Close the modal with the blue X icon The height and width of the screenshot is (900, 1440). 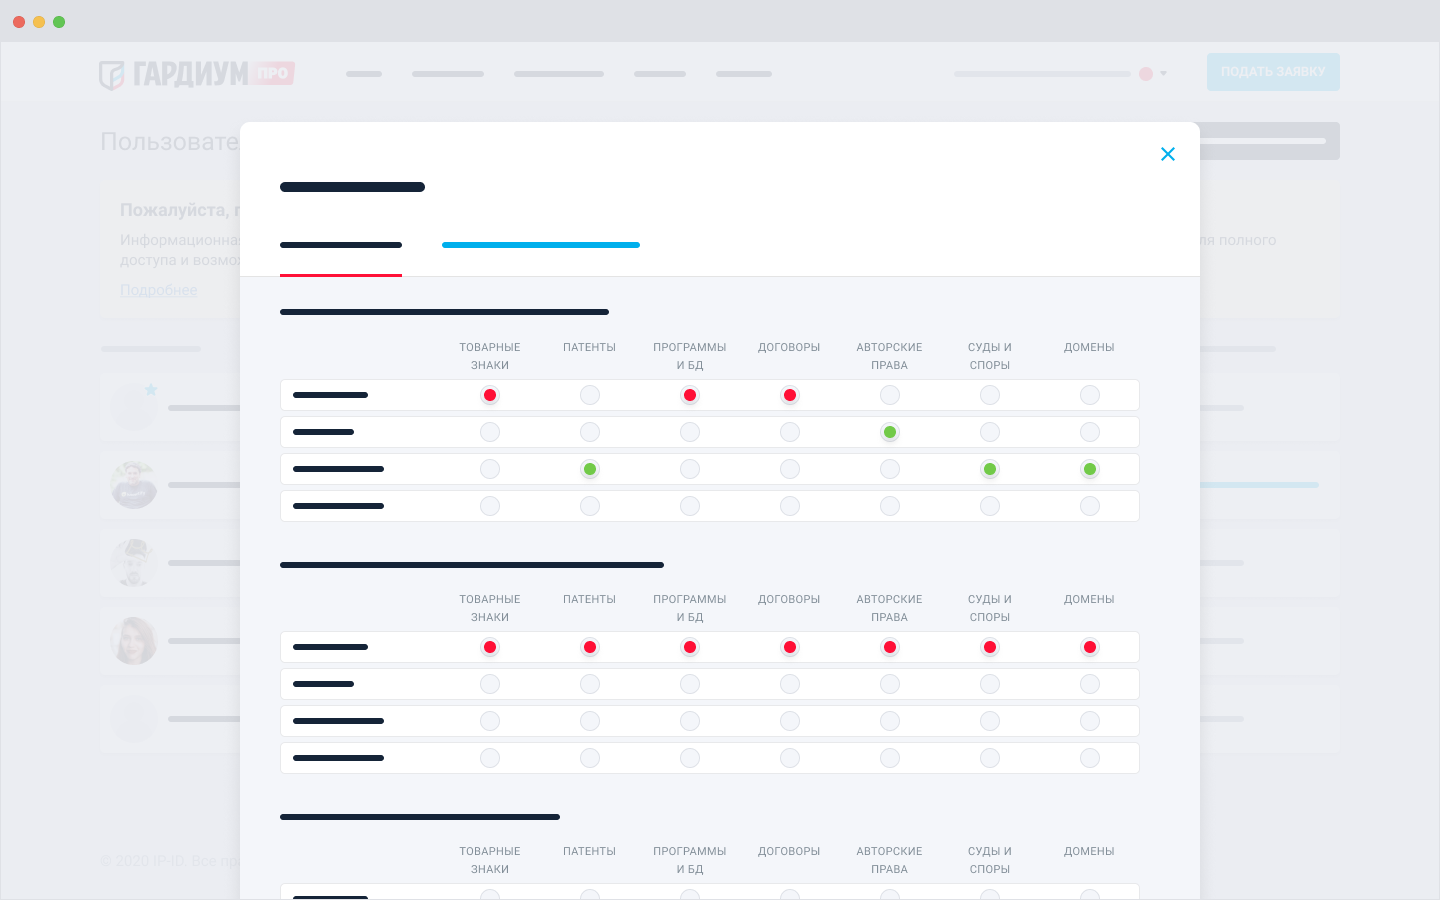point(1167,154)
